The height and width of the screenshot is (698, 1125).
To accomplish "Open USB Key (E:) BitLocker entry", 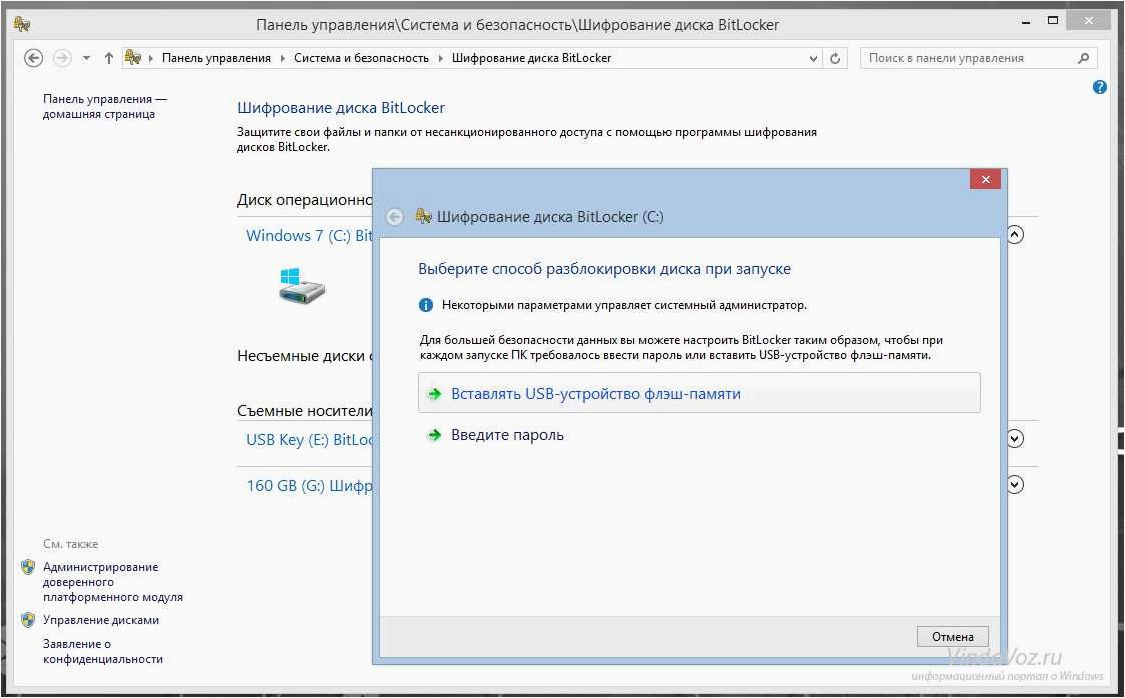I will 309,440.
